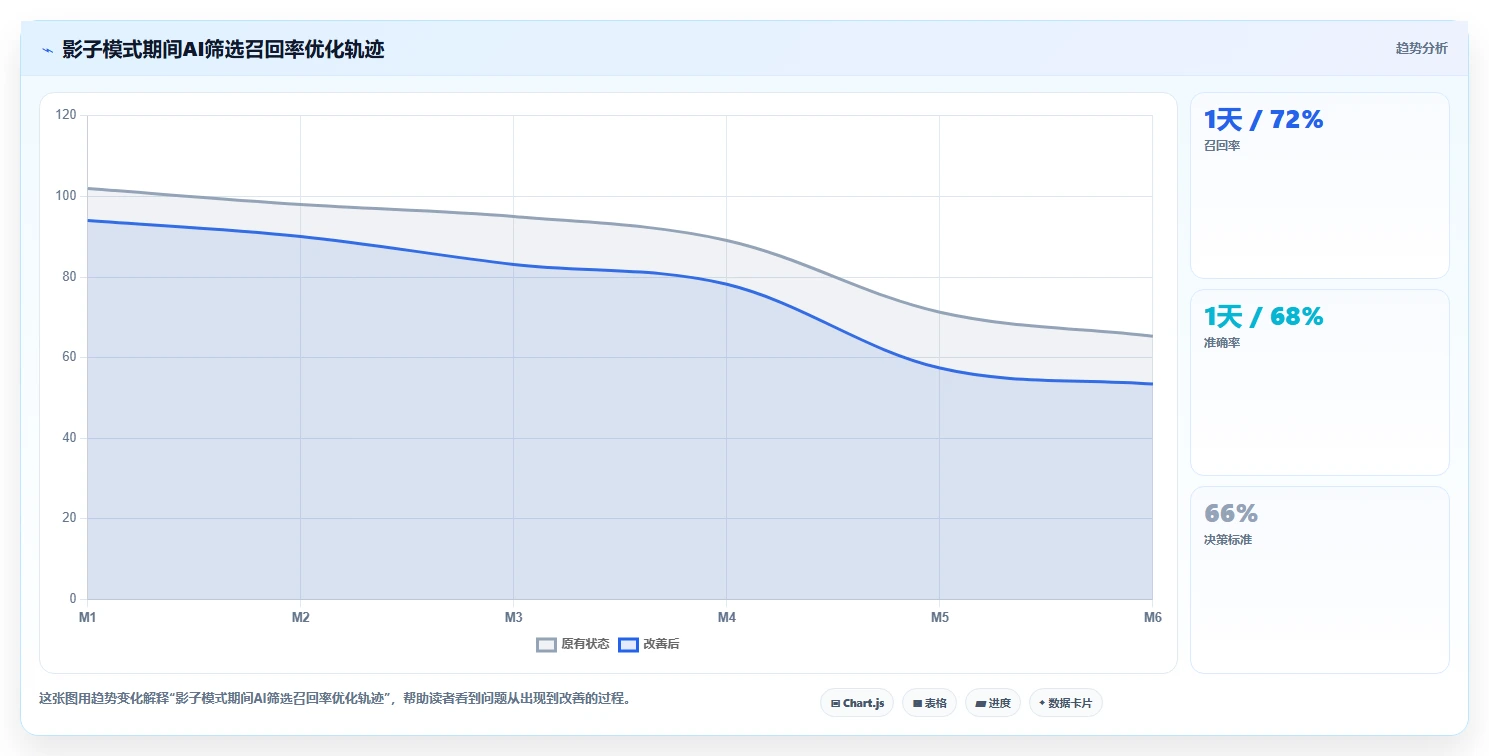Image resolution: width=1489 pixels, height=756 pixels.
Task: Click the 66% value text
Action: (1231, 514)
